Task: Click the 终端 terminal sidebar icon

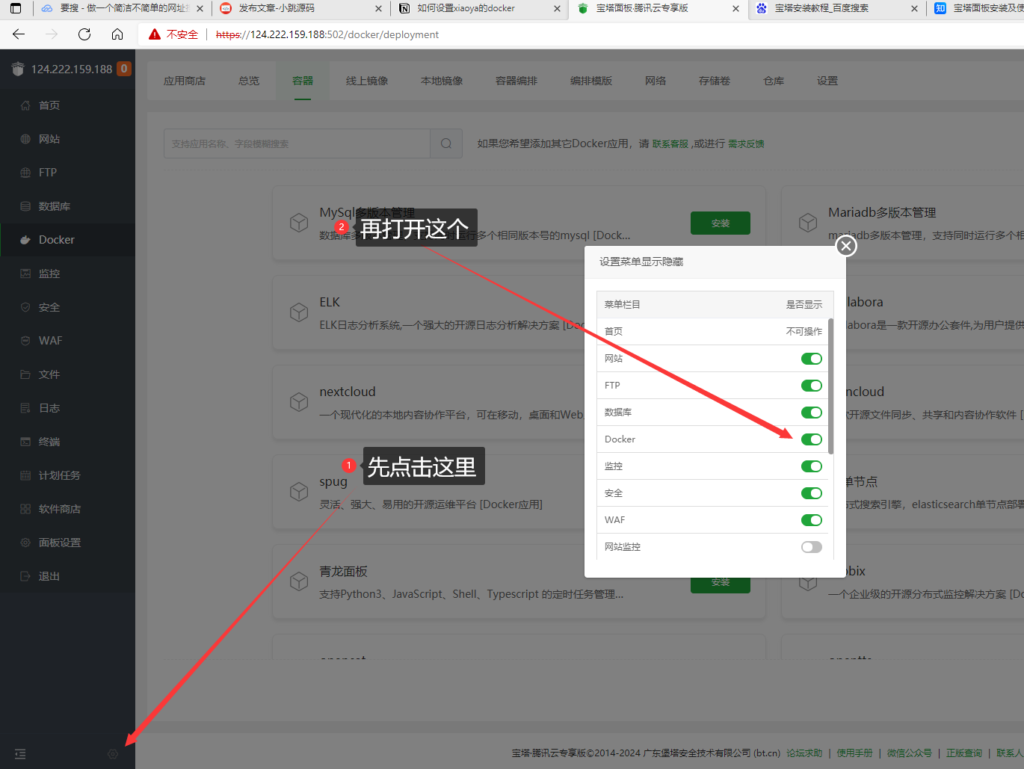Action: pyautogui.click(x=25, y=442)
